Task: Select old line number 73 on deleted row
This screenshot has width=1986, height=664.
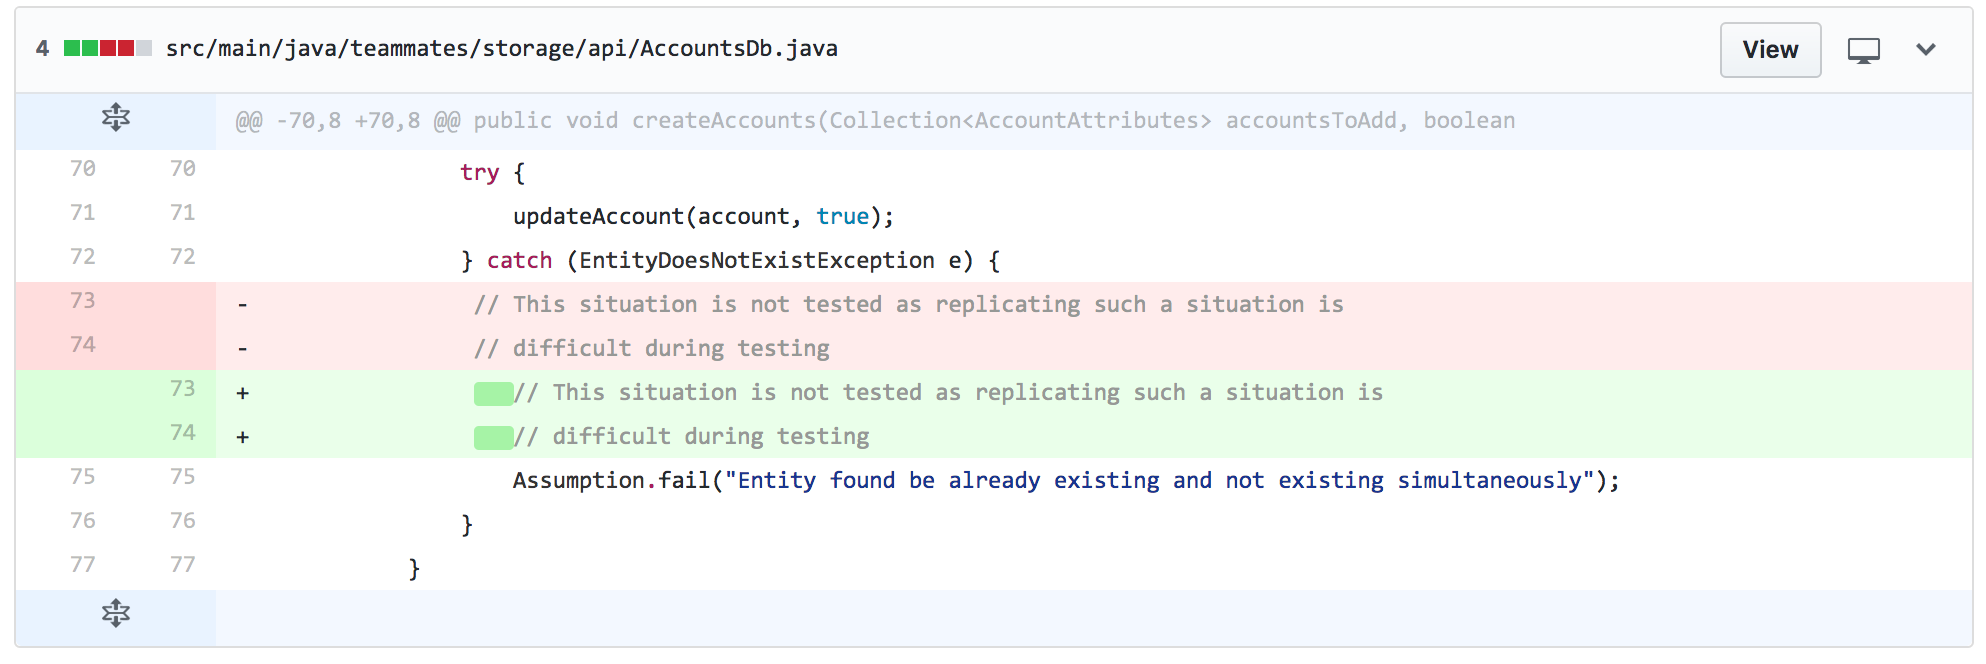Action: [x=83, y=301]
